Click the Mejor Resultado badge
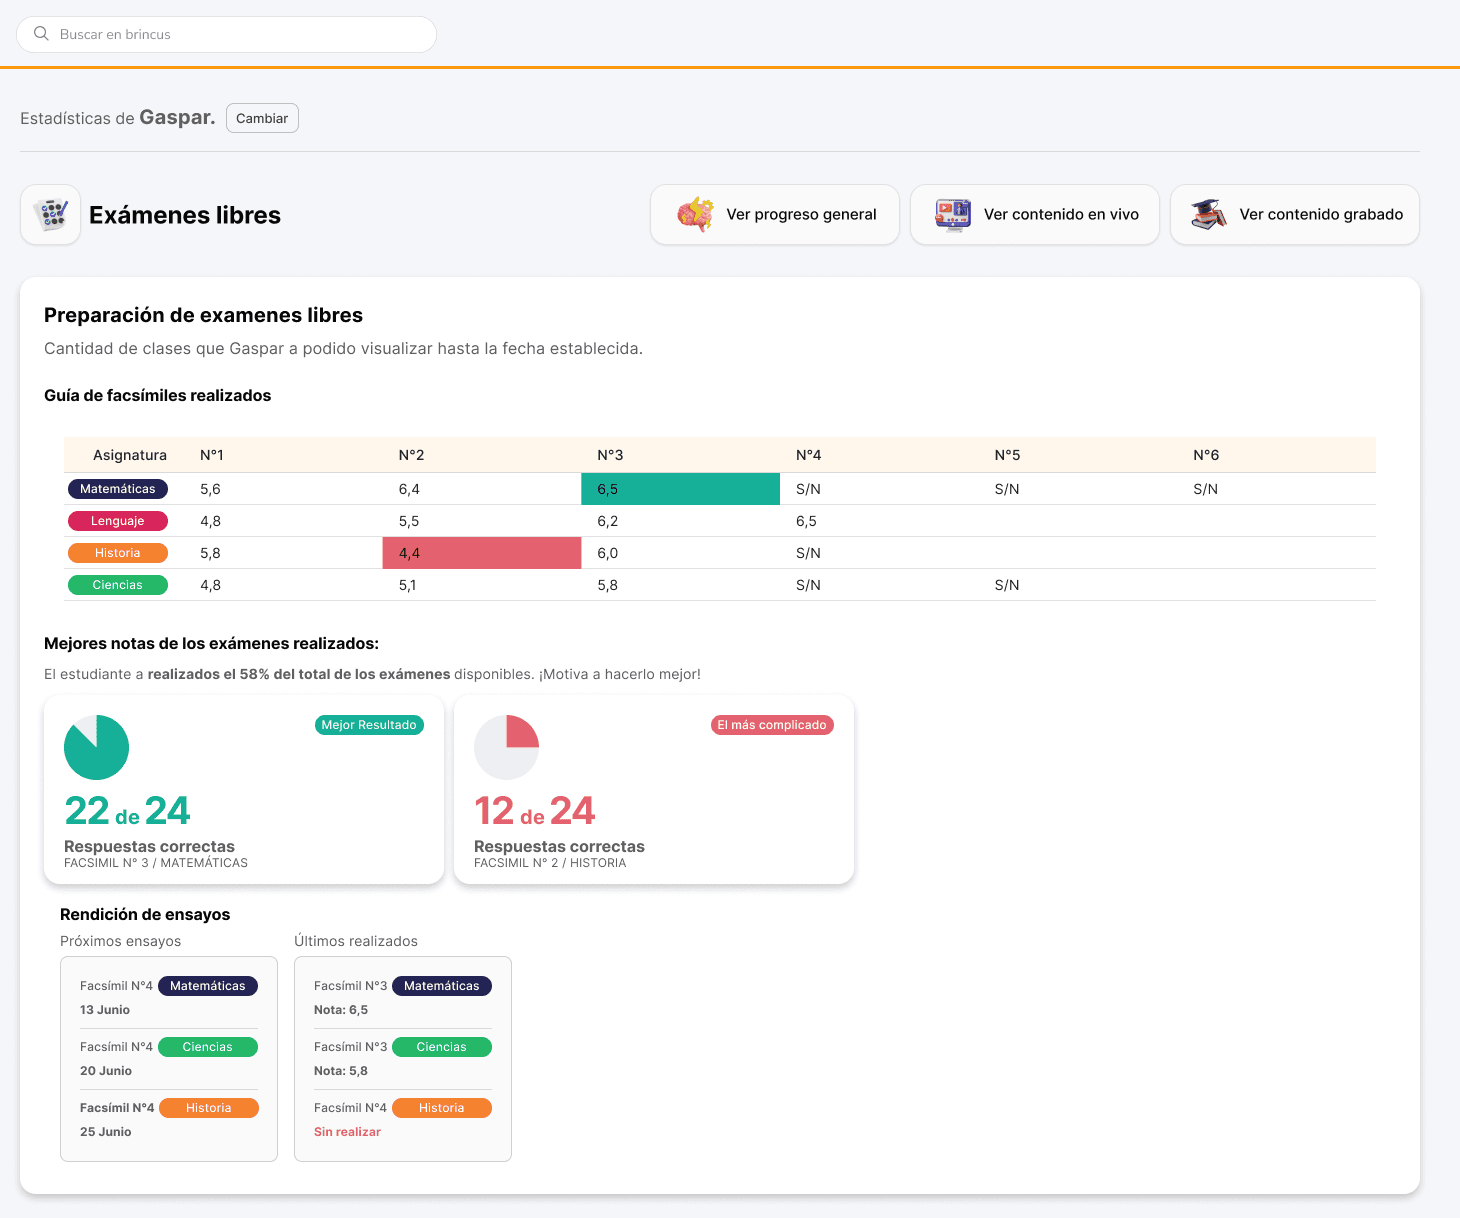 click(369, 725)
